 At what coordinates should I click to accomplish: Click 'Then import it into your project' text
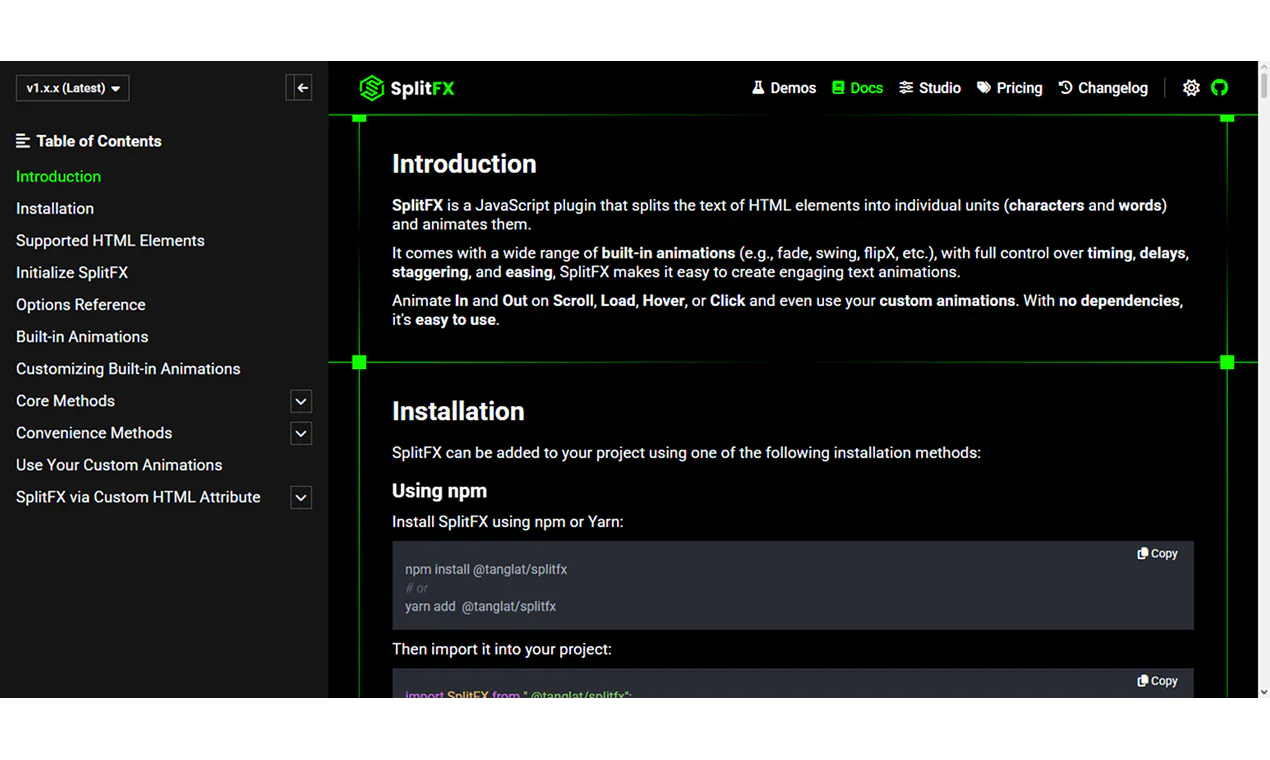click(x=502, y=649)
